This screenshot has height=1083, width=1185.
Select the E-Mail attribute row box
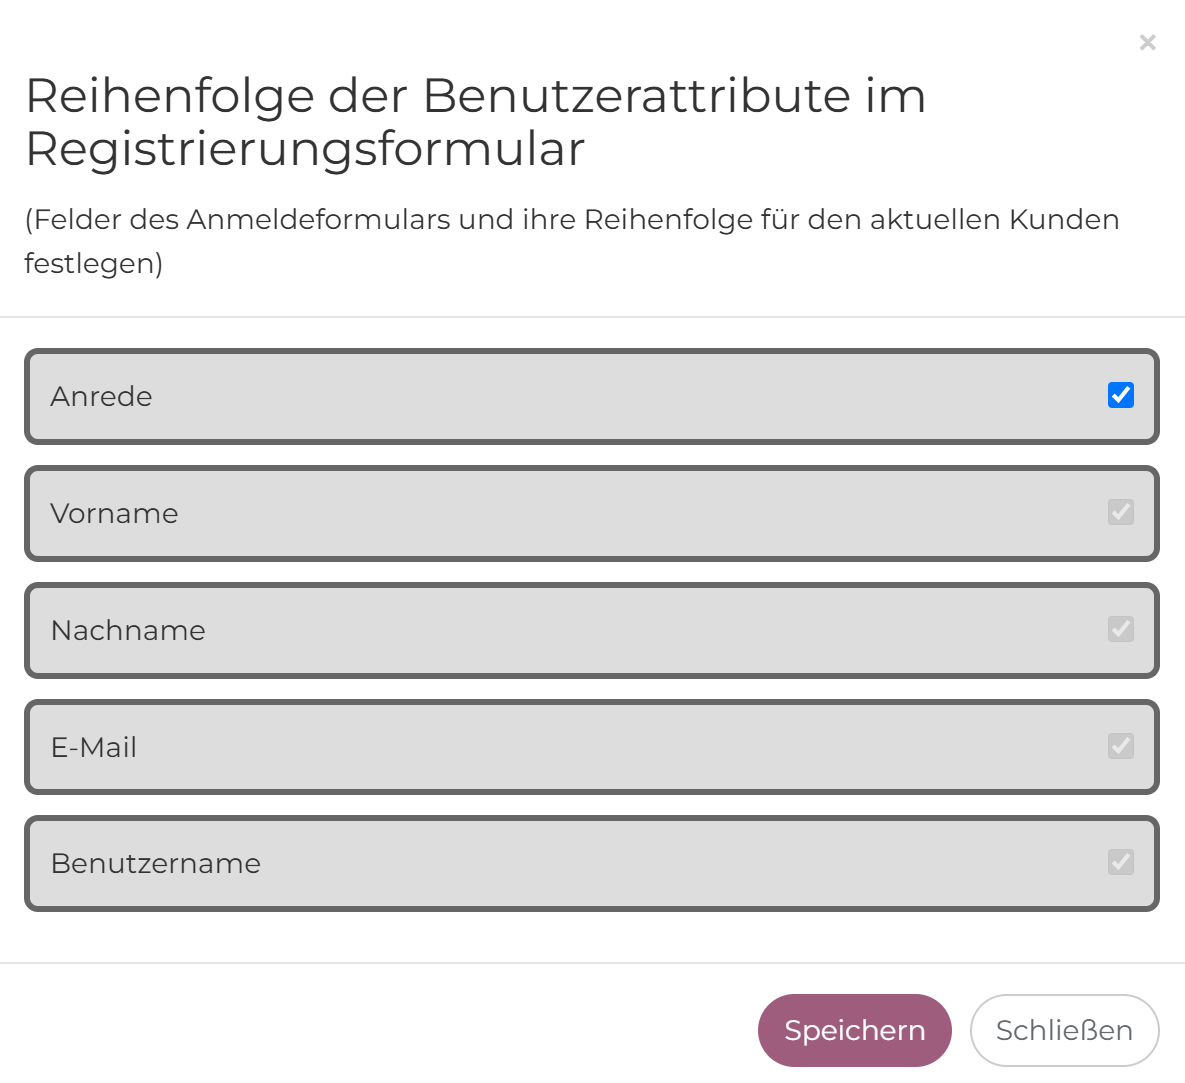click(x=591, y=748)
